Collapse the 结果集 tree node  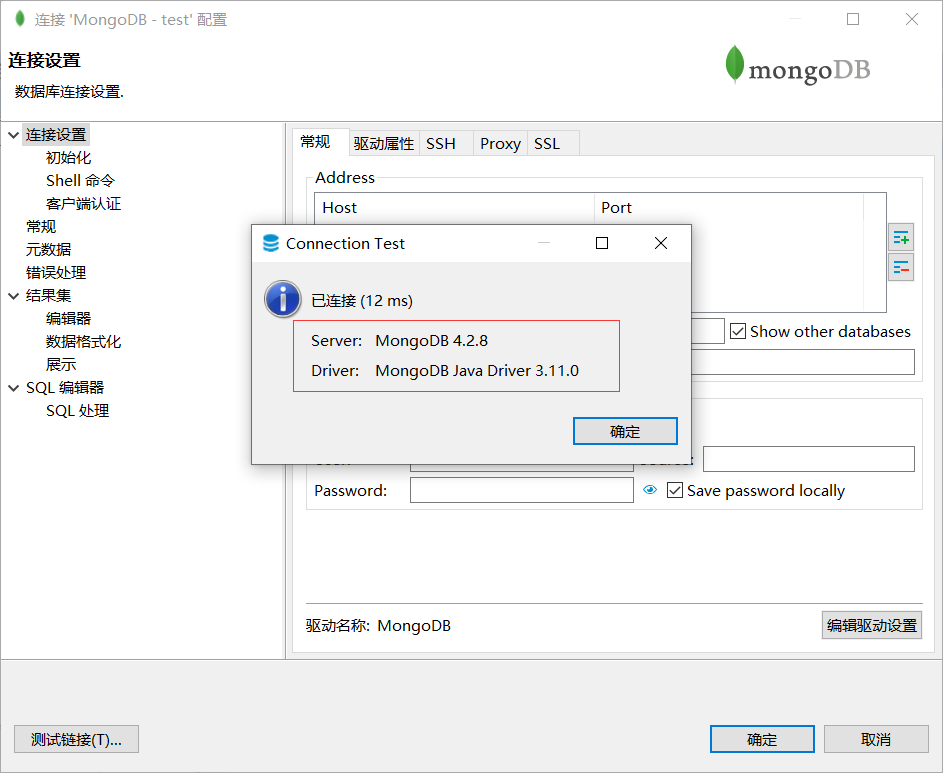(13, 295)
